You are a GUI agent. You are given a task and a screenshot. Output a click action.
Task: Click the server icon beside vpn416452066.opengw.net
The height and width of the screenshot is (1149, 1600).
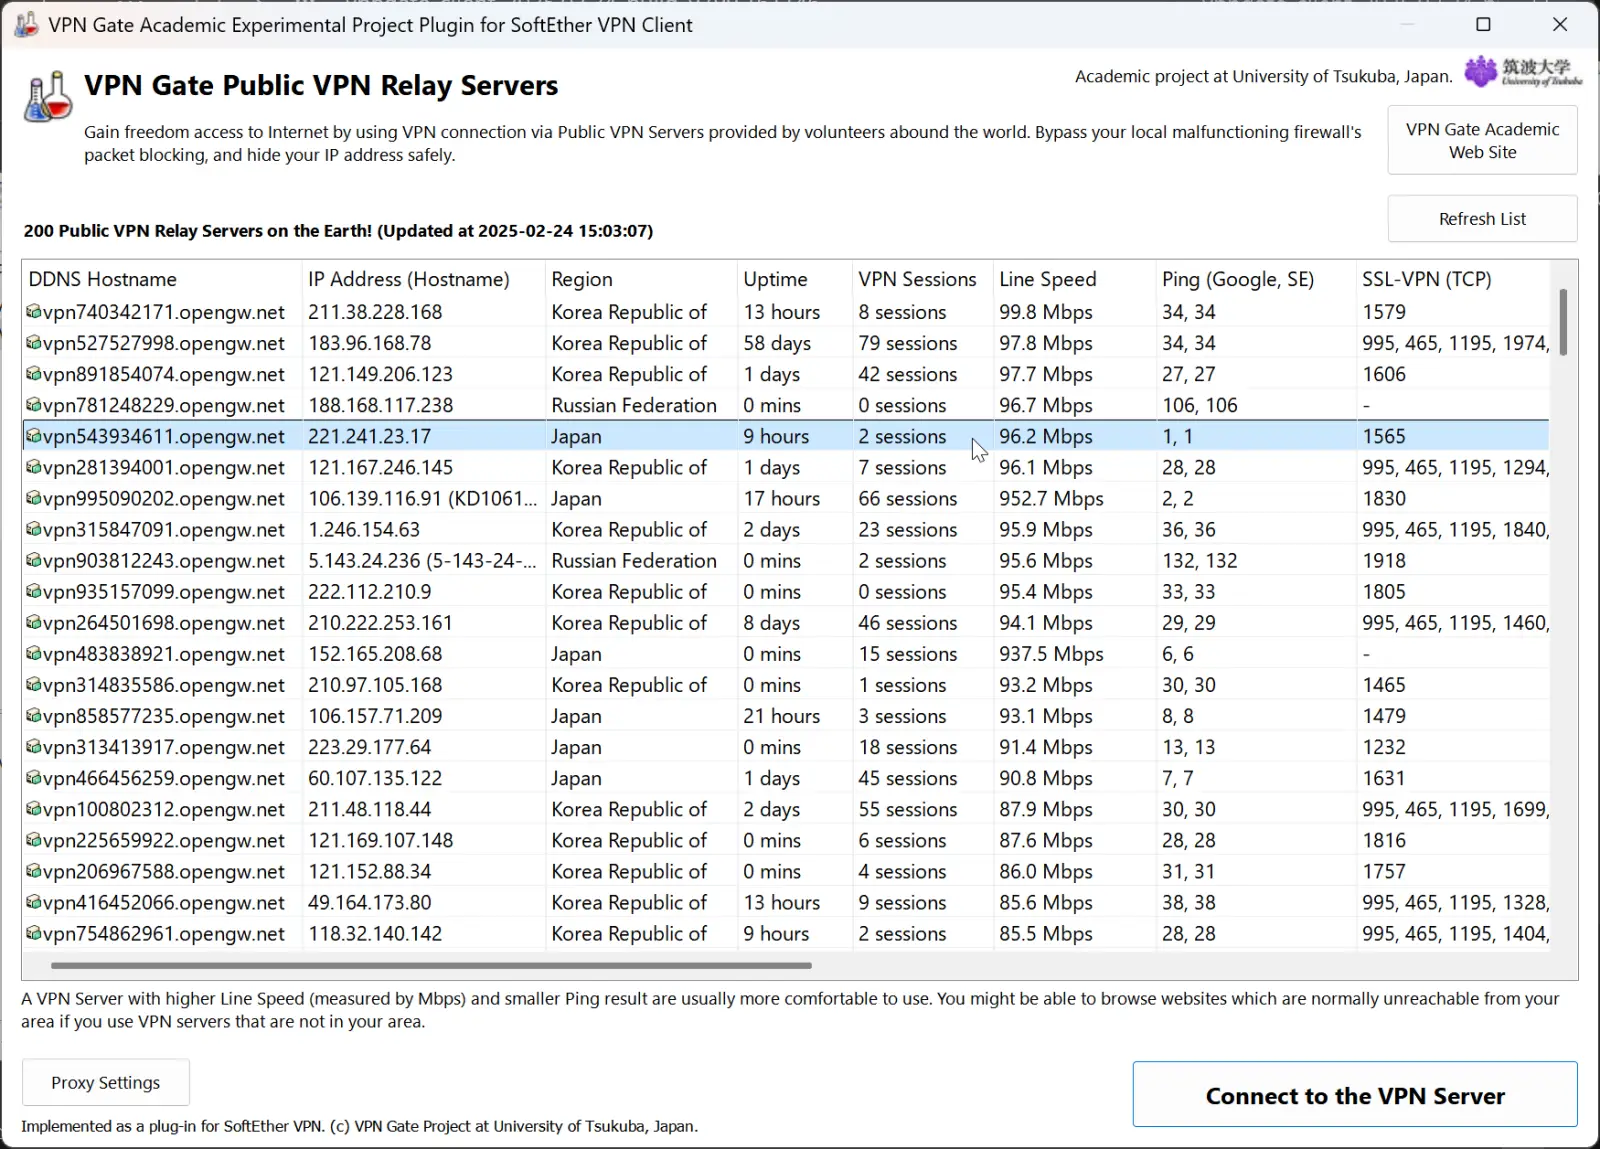point(34,901)
